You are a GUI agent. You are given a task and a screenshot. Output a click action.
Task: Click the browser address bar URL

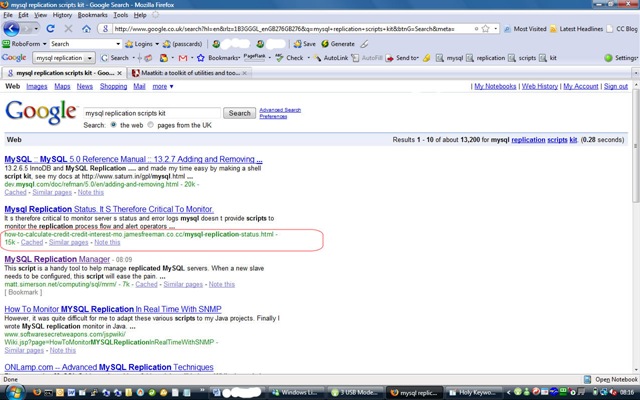pyautogui.click(x=286, y=29)
